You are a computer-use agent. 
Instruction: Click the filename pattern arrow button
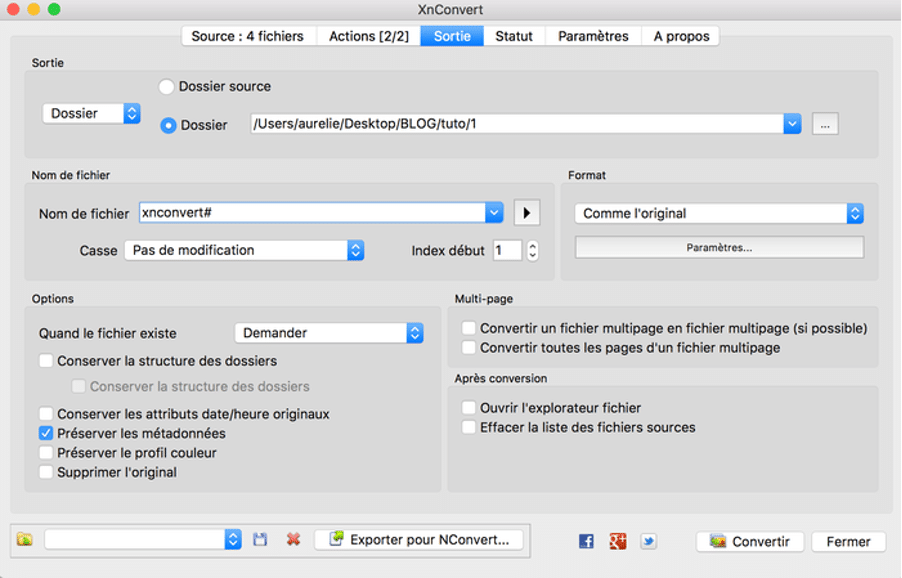pos(526,213)
